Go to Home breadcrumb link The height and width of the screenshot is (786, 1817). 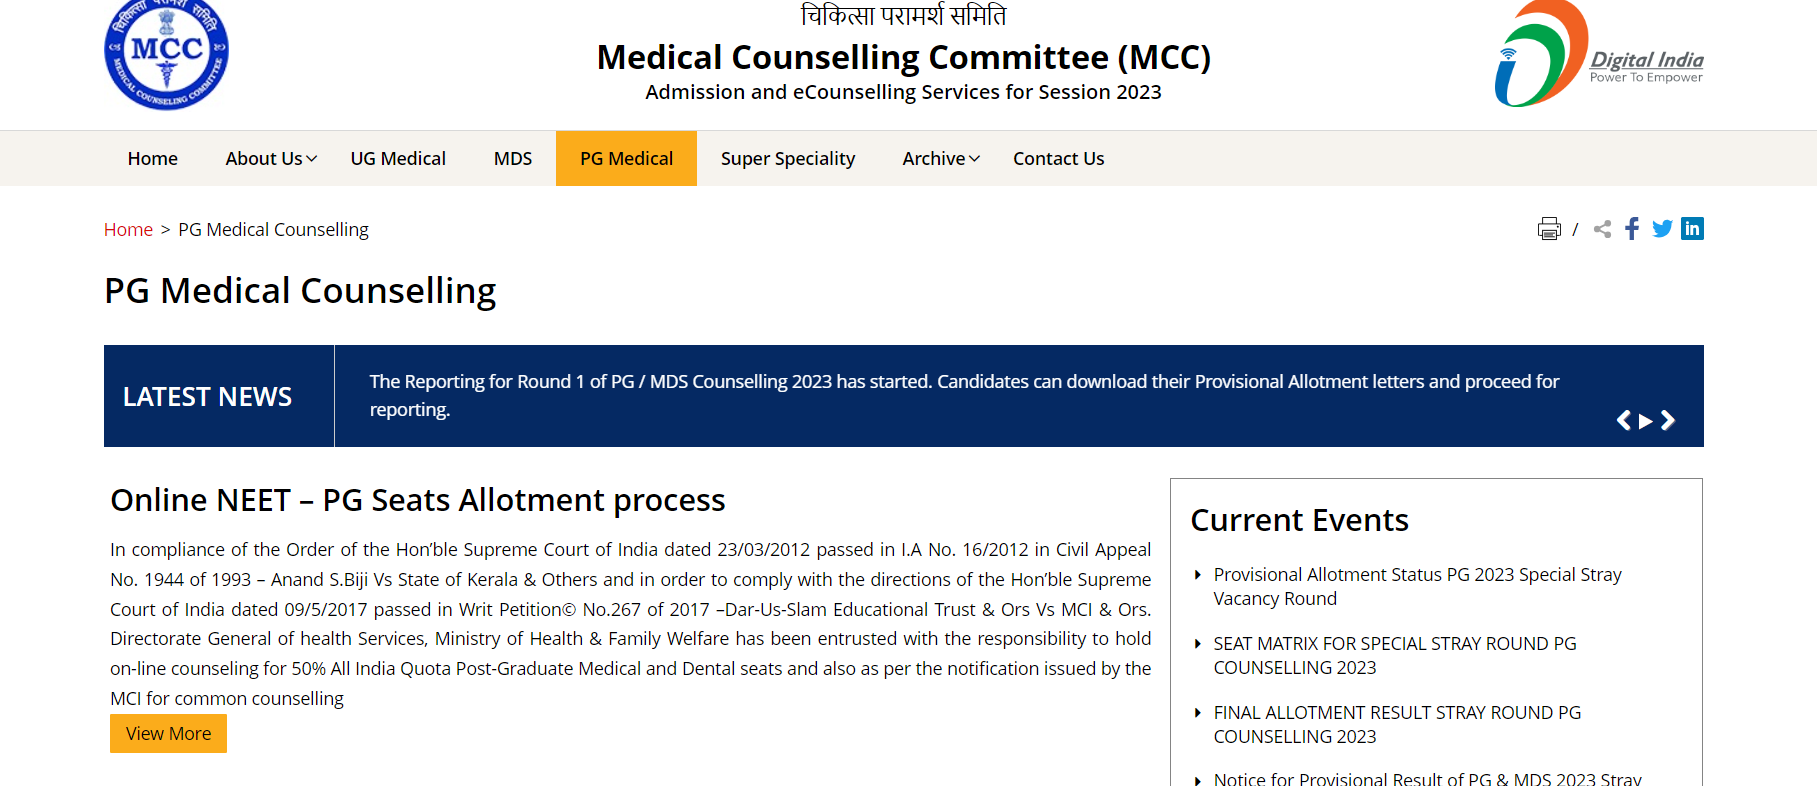coord(128,230)
